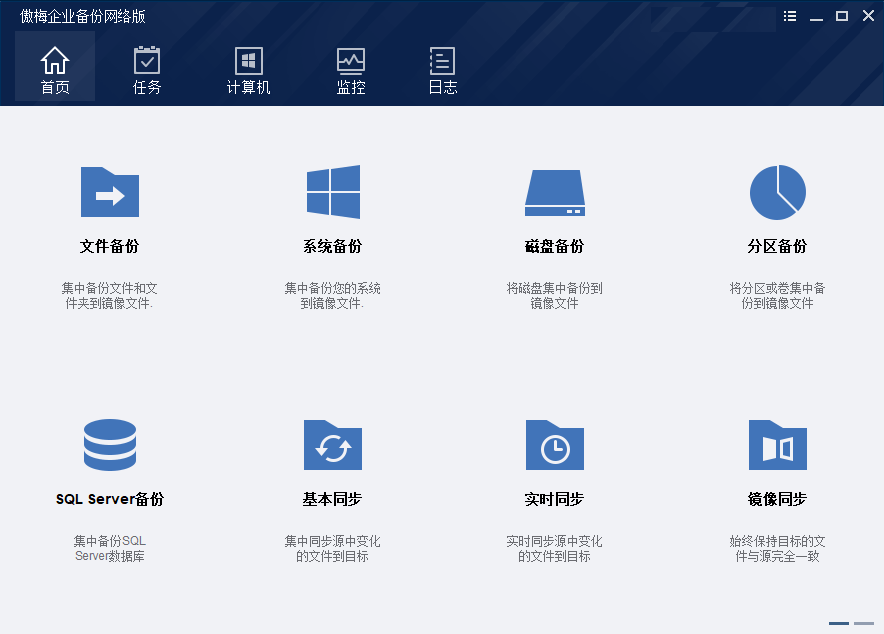Select the 文件备份 title text
The height and width of the screenshot is (634, 884).
pyautogui.click(x=109, y=246)
